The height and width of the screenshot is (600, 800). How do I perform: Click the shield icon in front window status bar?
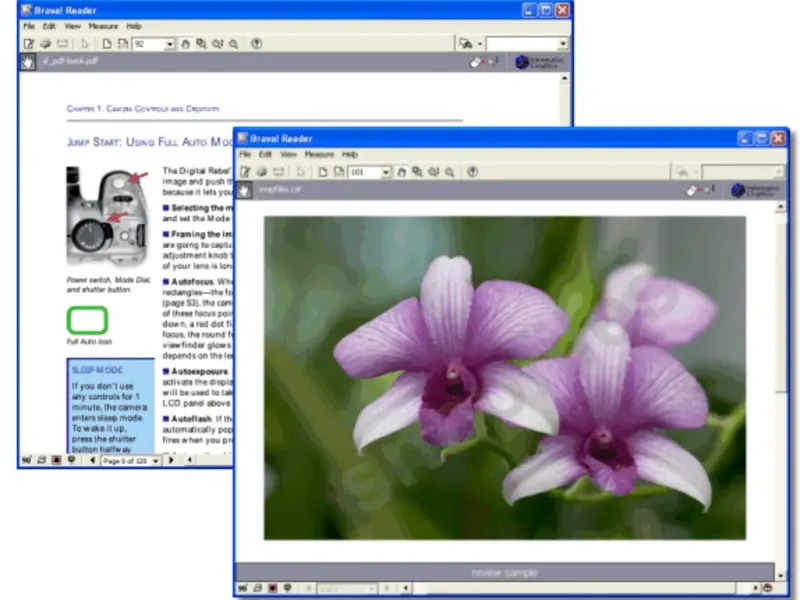click(x=287, y=588)
